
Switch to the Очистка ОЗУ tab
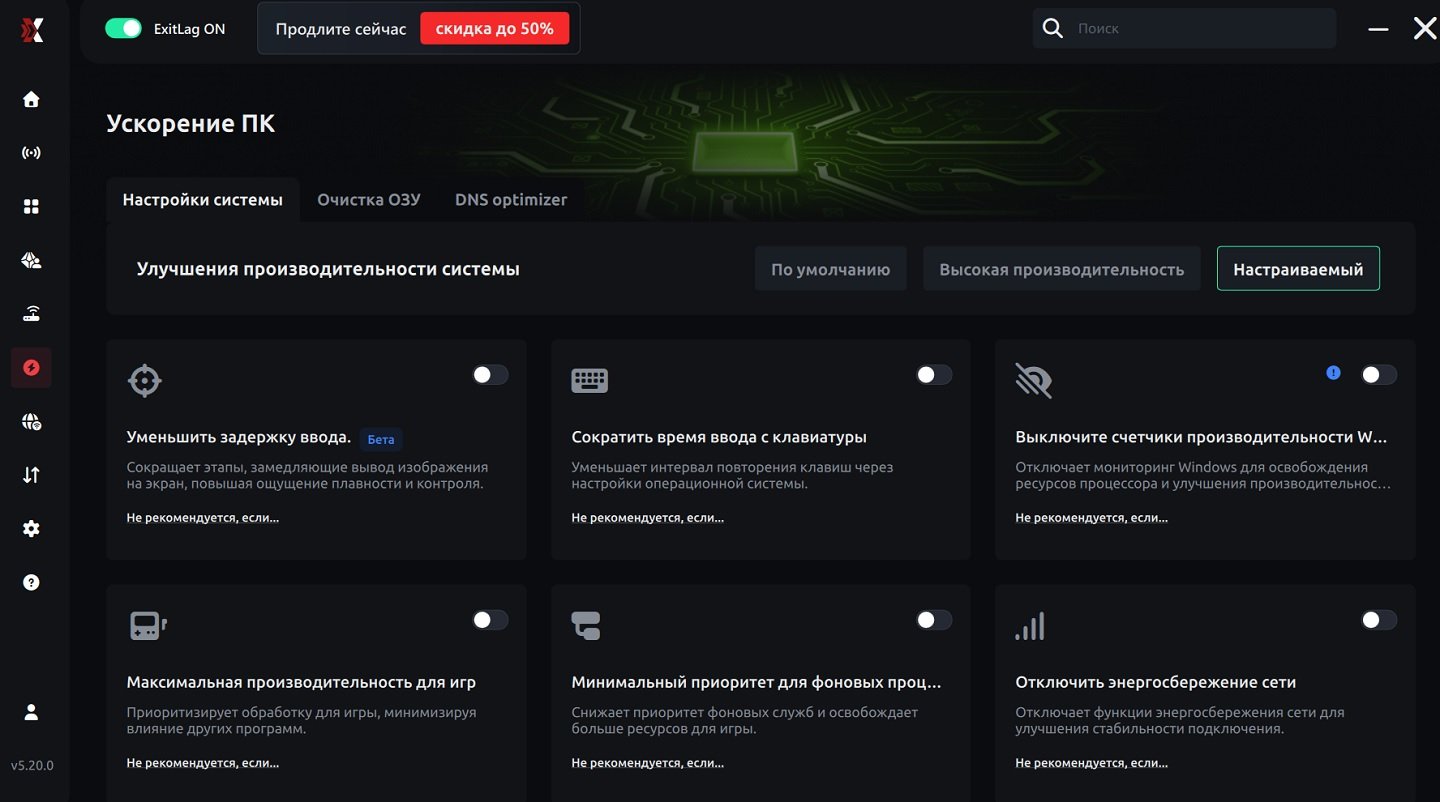(368, 200)
